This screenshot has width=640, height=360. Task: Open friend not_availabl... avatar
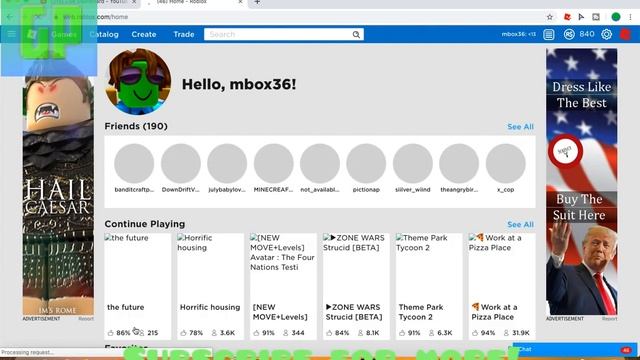[x=320, y=163]
